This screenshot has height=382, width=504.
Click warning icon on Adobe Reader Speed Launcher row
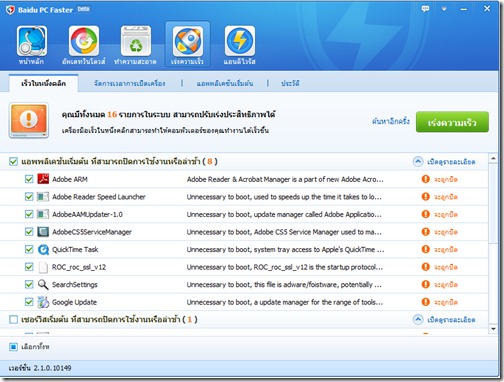(426, 197)
